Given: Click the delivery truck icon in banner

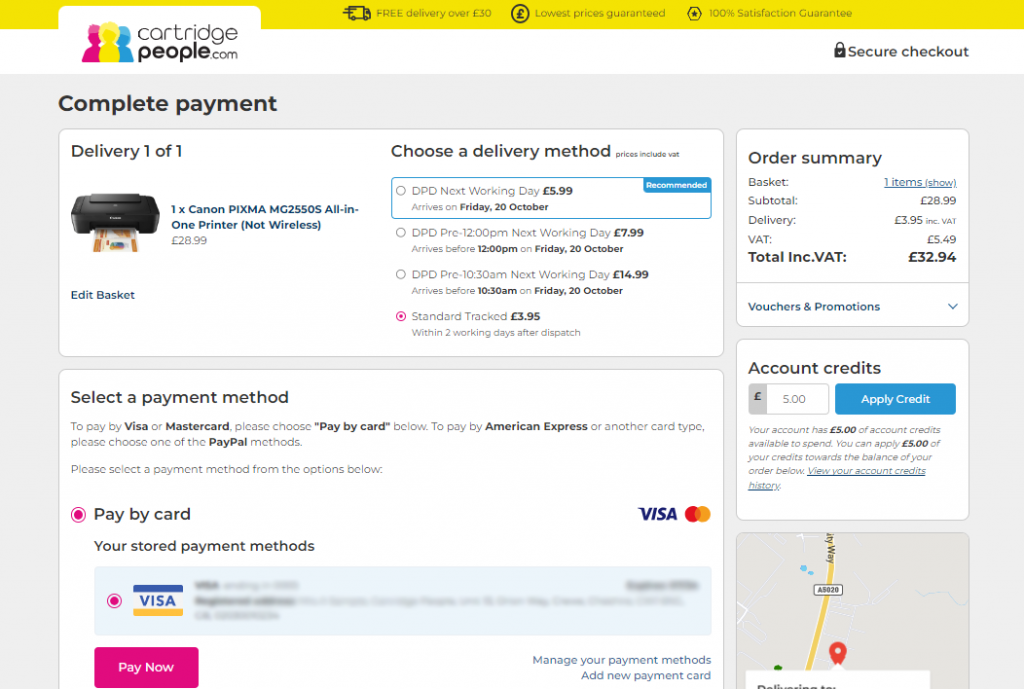Looking at the screenshot, I should pos(357,13).
